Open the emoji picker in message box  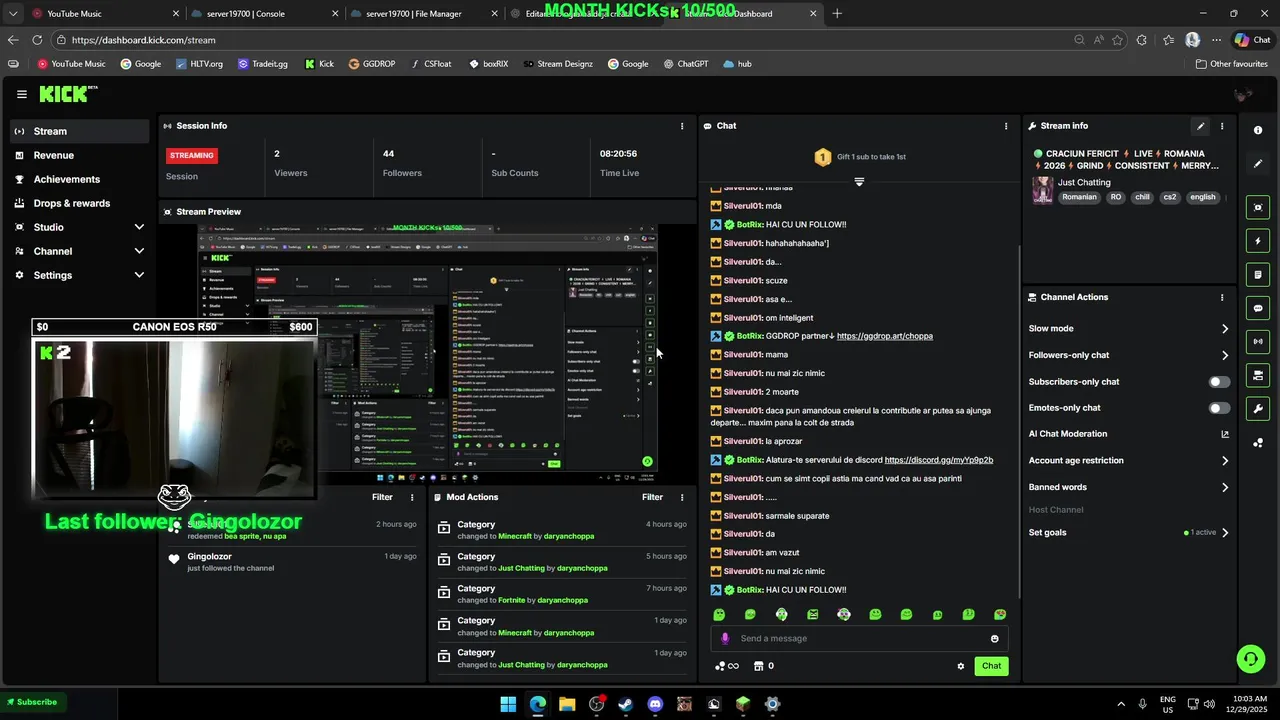(x=994, y=639)
